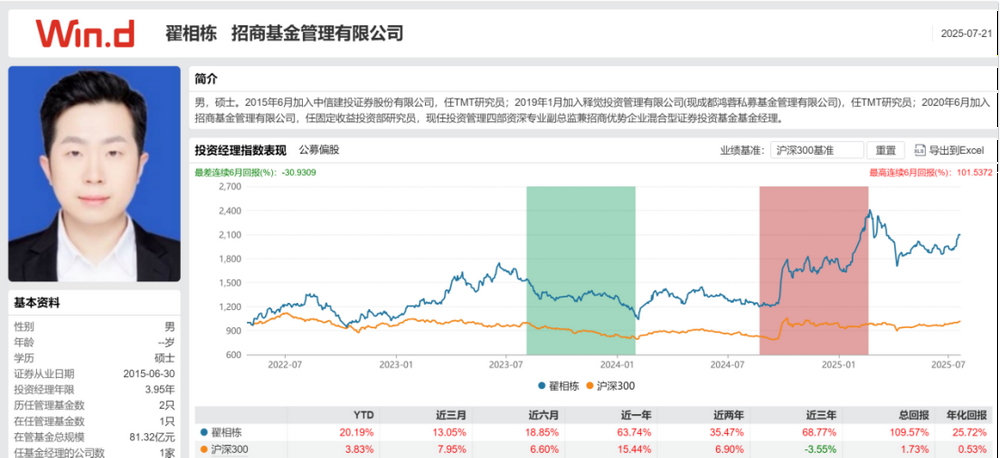Click the 任基金经理的公司数 row label
This screenshot has height=458, width=1000.
click(x=59, y=452)
